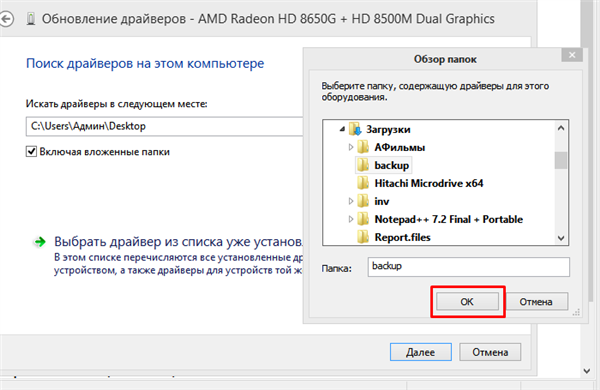Collapse the Загрузки tree node

(x=342, y=129)
